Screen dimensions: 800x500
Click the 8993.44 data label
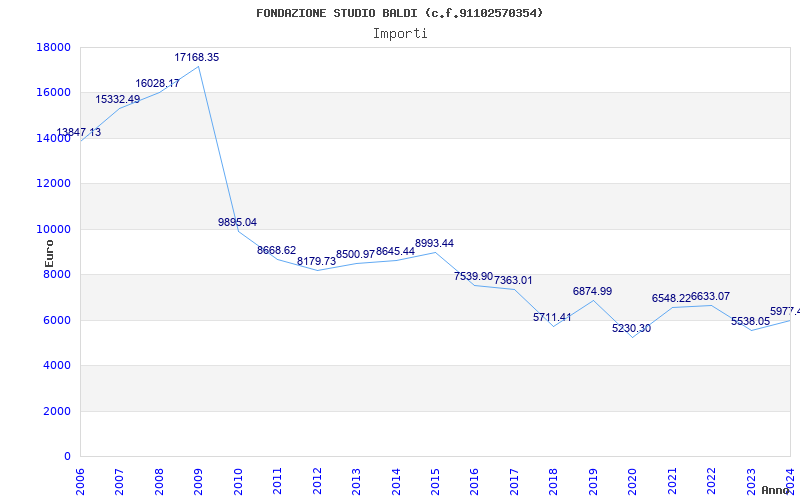(434, 244)
